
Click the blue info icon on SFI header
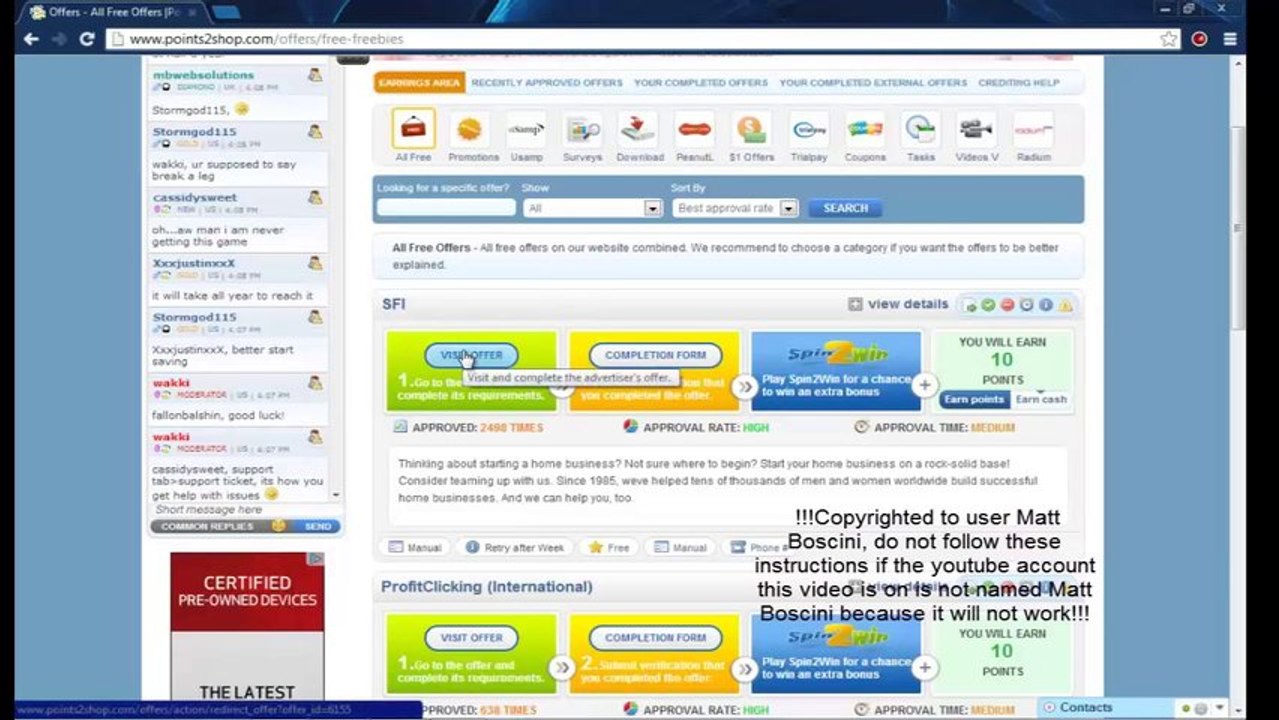pyautogui.click(x=1046, y=305)
